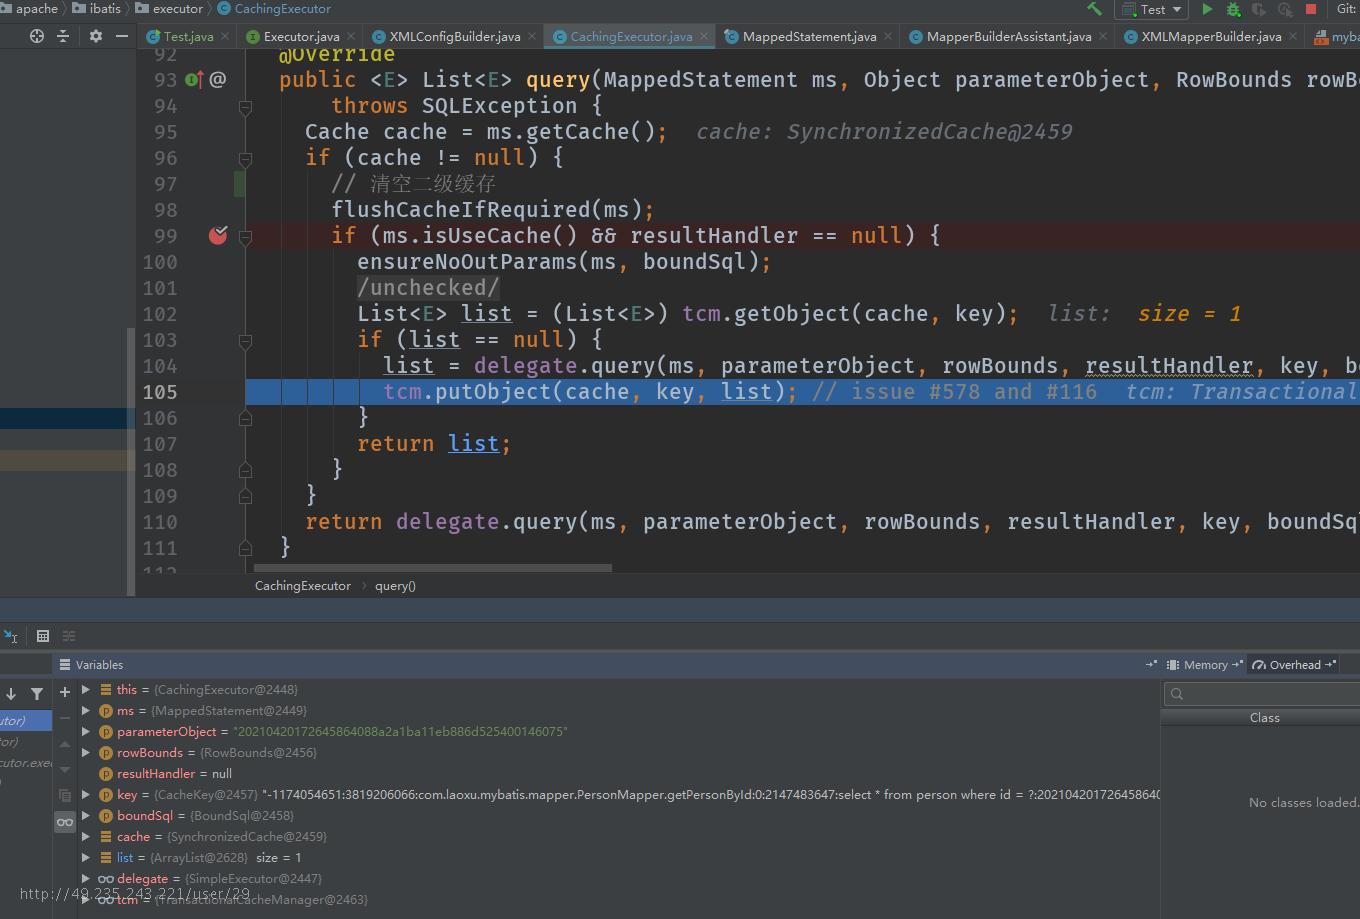Run the Test configuration with green play
Viewport: 1360px width, 919px height.
tap(1207, 9)
